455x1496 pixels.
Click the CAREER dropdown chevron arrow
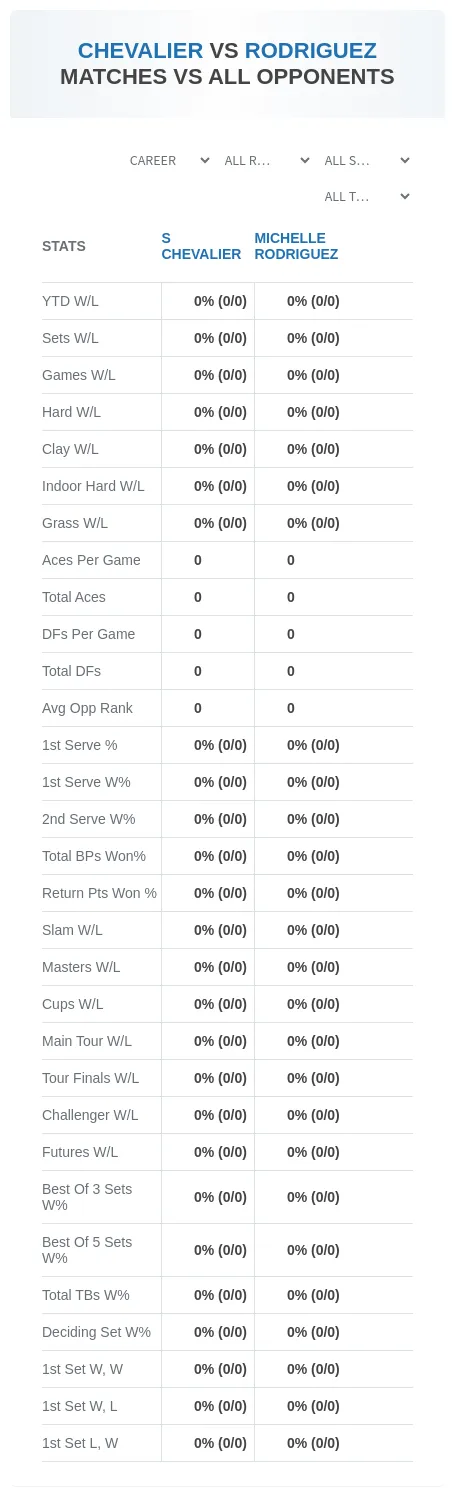tap(205, 160)
